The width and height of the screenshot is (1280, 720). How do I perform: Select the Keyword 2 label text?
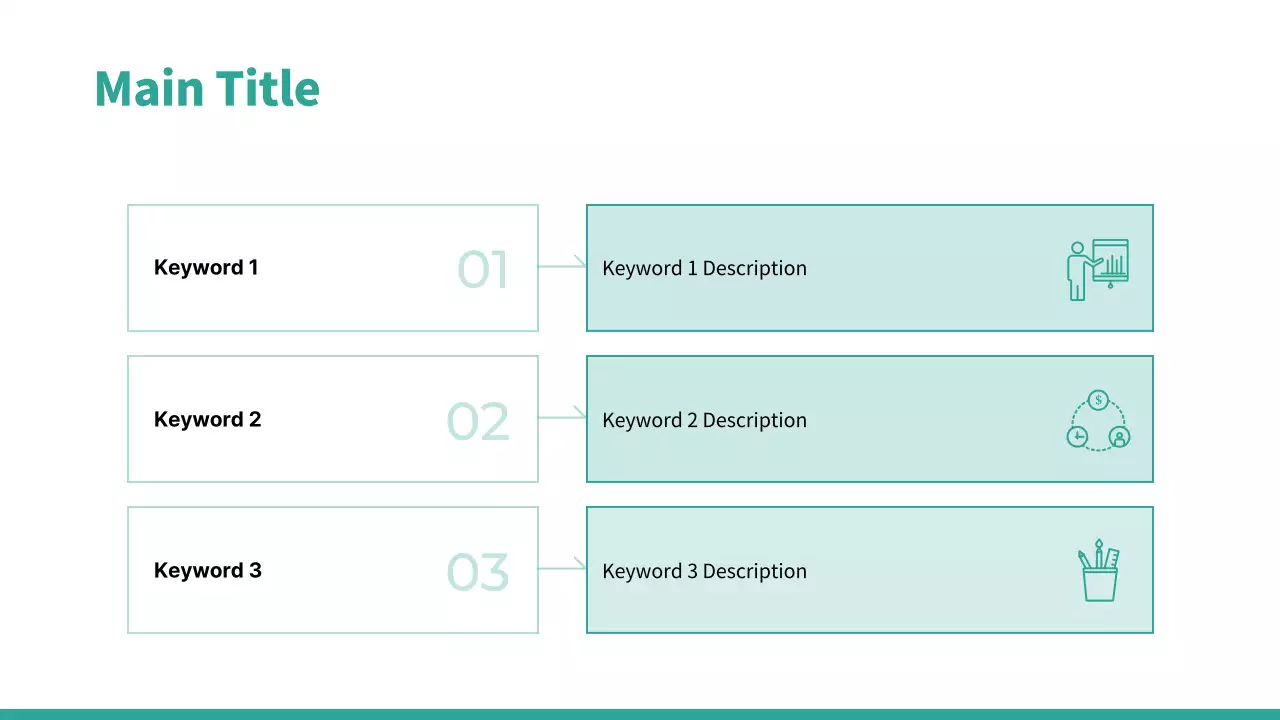pos(207,420)
